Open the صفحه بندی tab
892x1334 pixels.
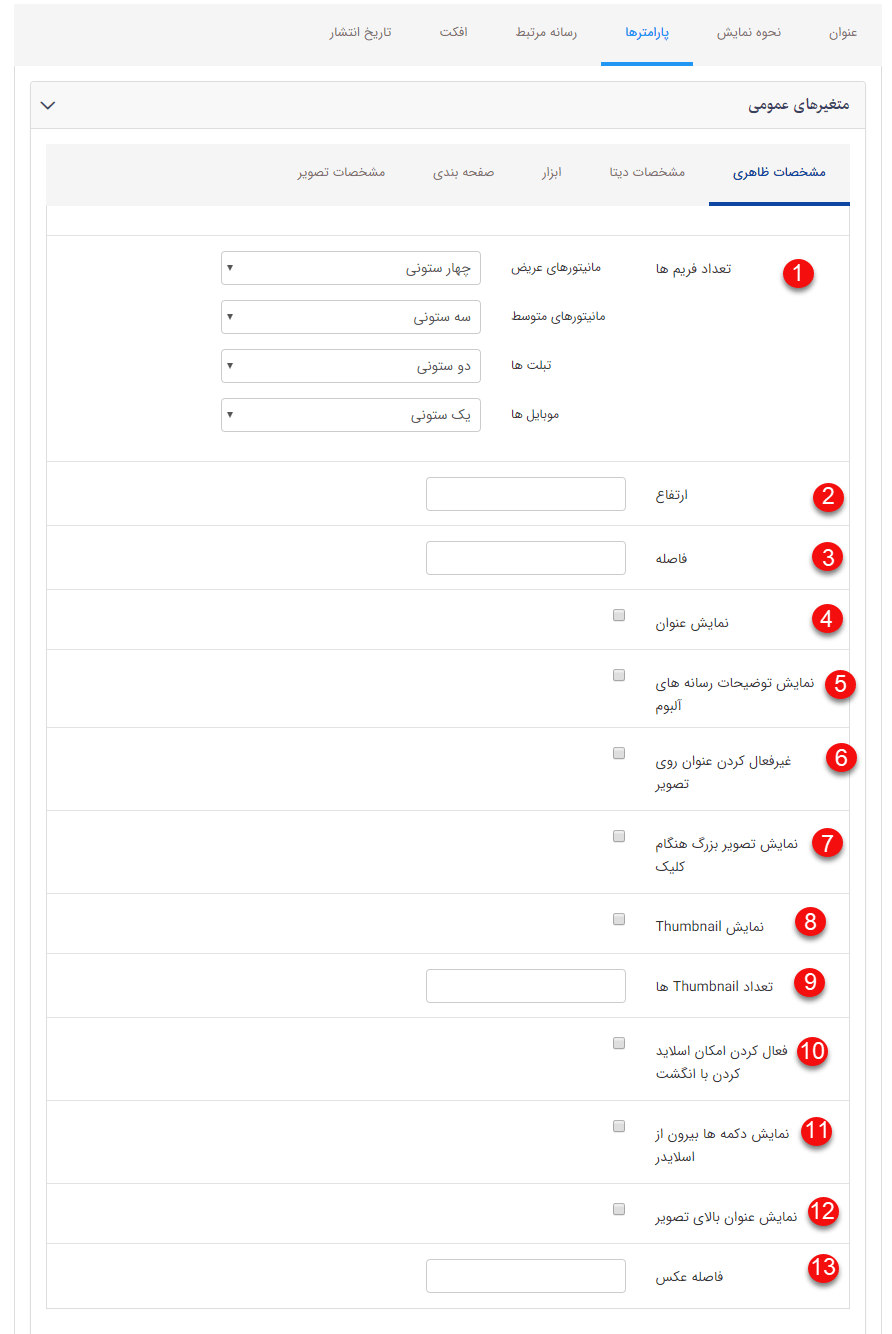click(463, 172)
